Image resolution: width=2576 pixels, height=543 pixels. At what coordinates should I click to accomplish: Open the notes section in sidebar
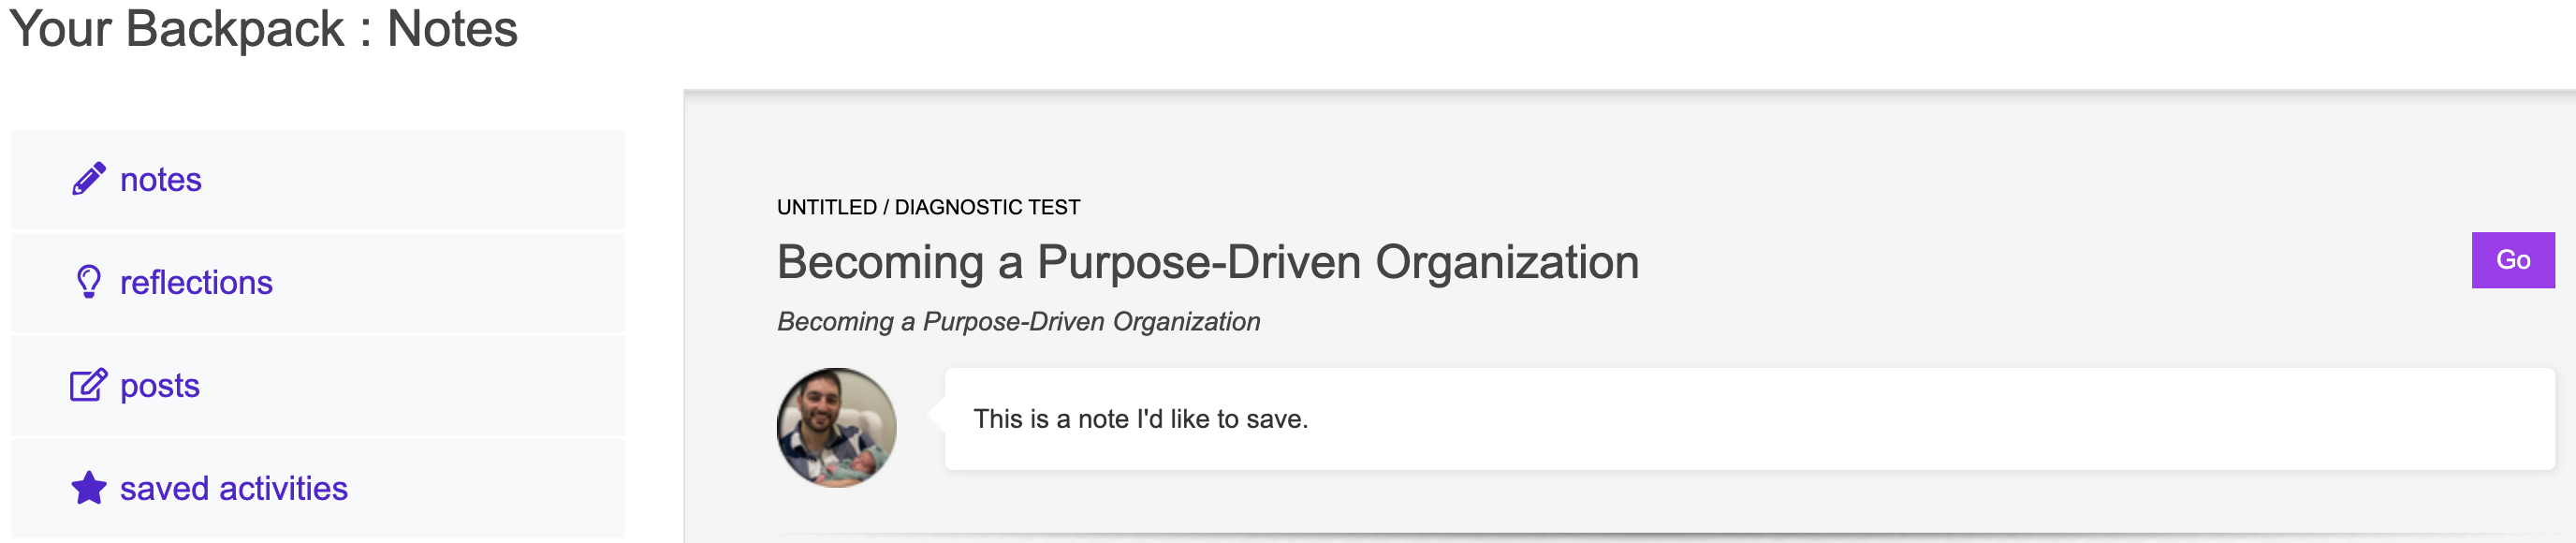[161, 180]
